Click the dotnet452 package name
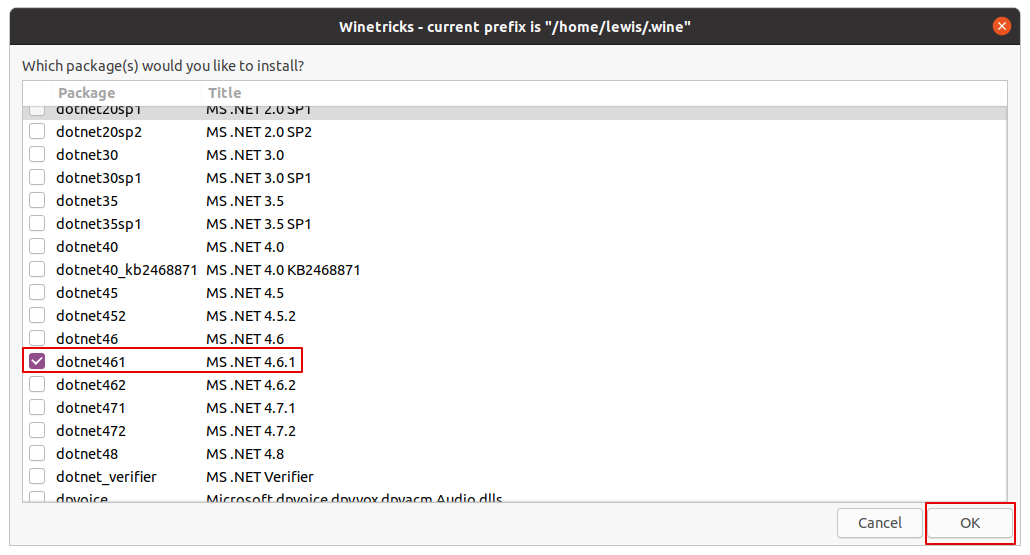Image resolution: width=1030 pixels, height=555 pixels. [91, 316]
